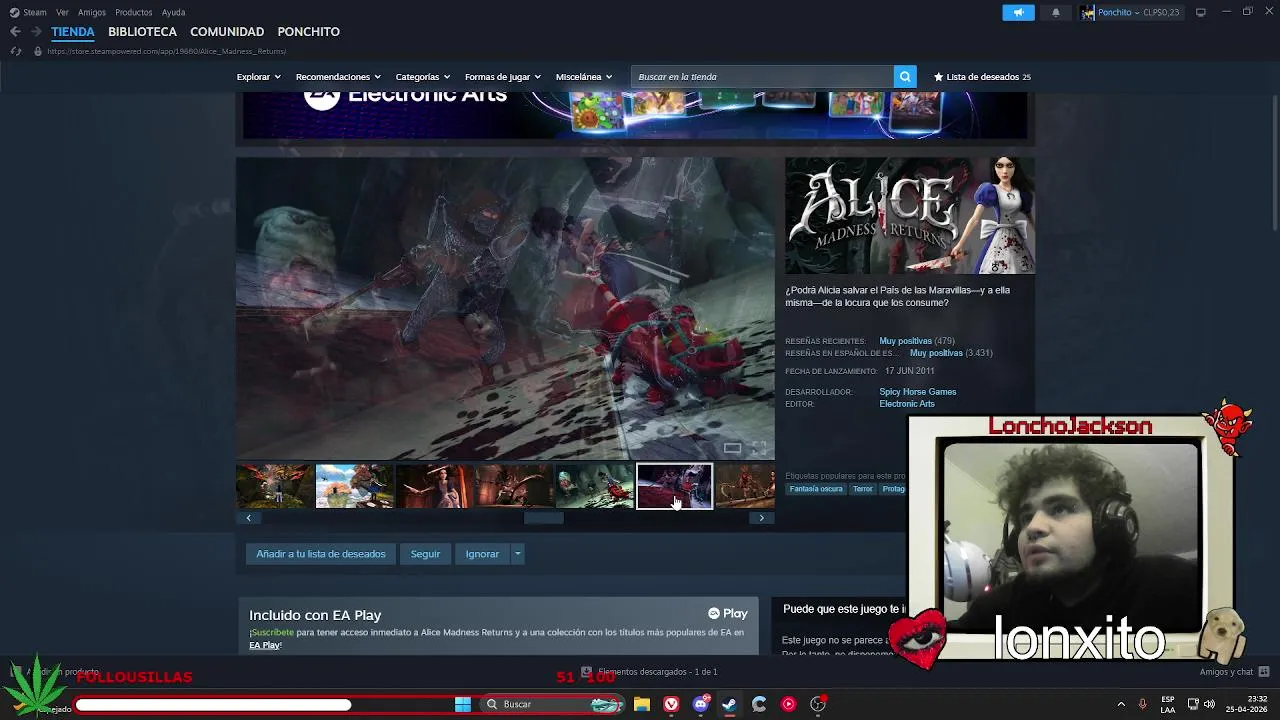Open the Windows Start menu
This screenshot has height=720, width=1280.
point(463,704)
